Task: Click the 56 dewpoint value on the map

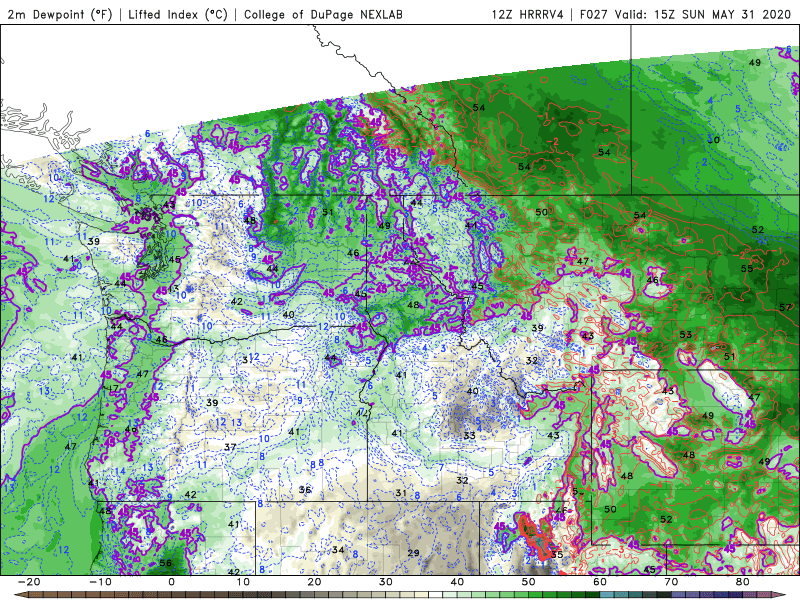Action: pos(165,563)
